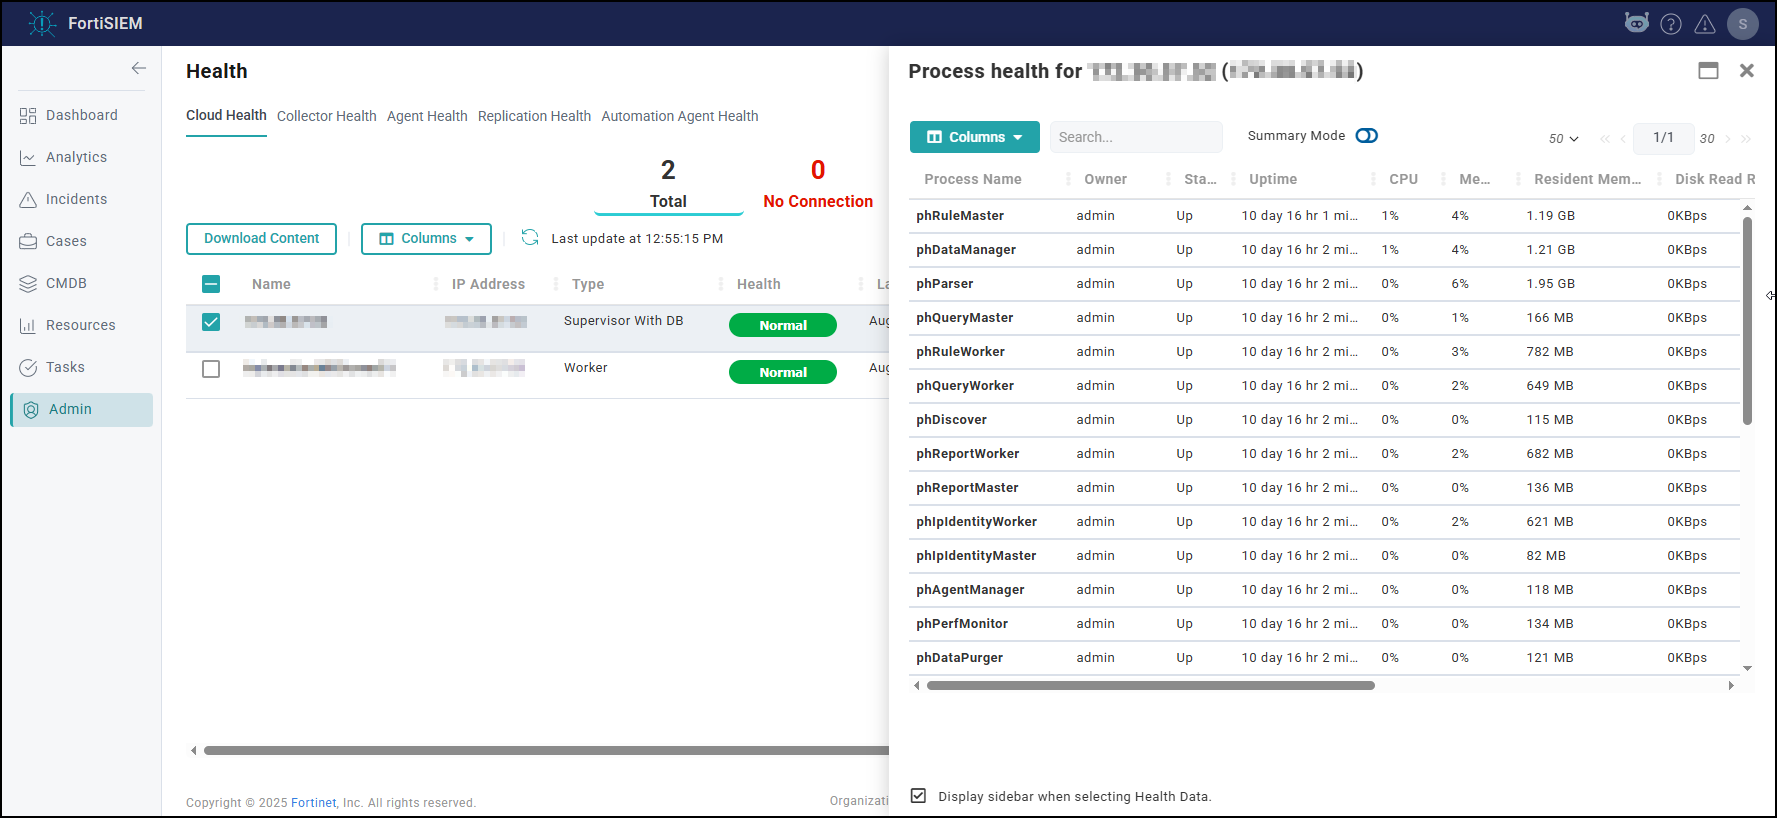Click the process Search input field

pyautogui.click(x=1136, y=137)
